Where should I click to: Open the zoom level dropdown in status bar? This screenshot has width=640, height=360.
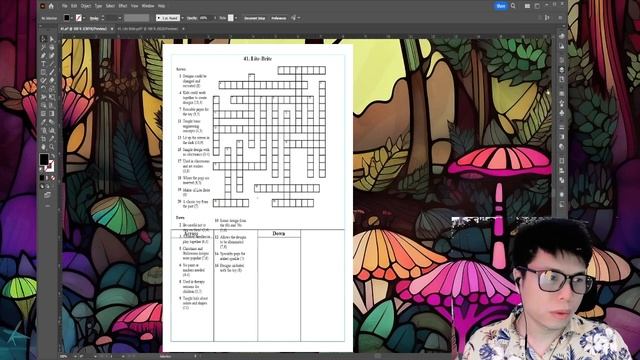[x=74, y=356]
